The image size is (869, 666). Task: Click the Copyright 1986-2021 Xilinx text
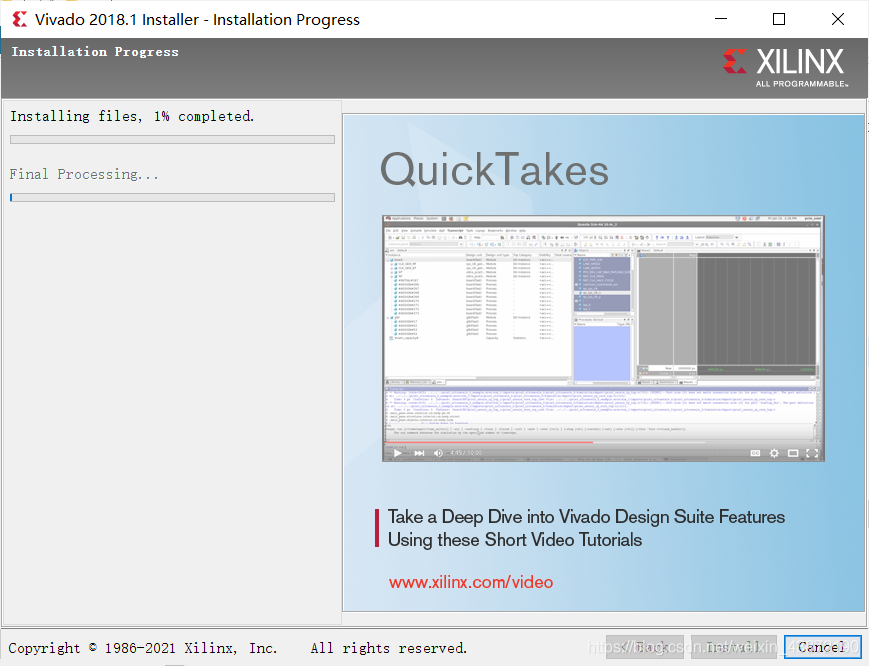142,648
